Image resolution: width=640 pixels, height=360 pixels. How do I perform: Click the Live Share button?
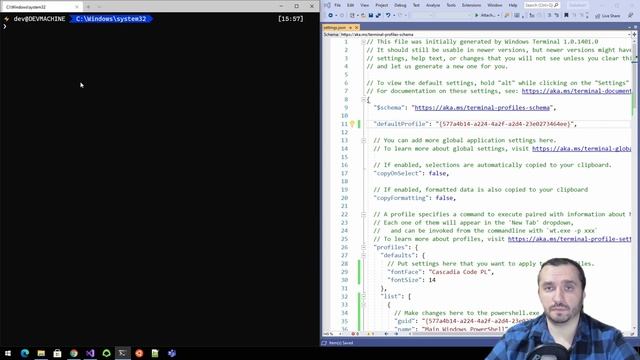[607, 16]
